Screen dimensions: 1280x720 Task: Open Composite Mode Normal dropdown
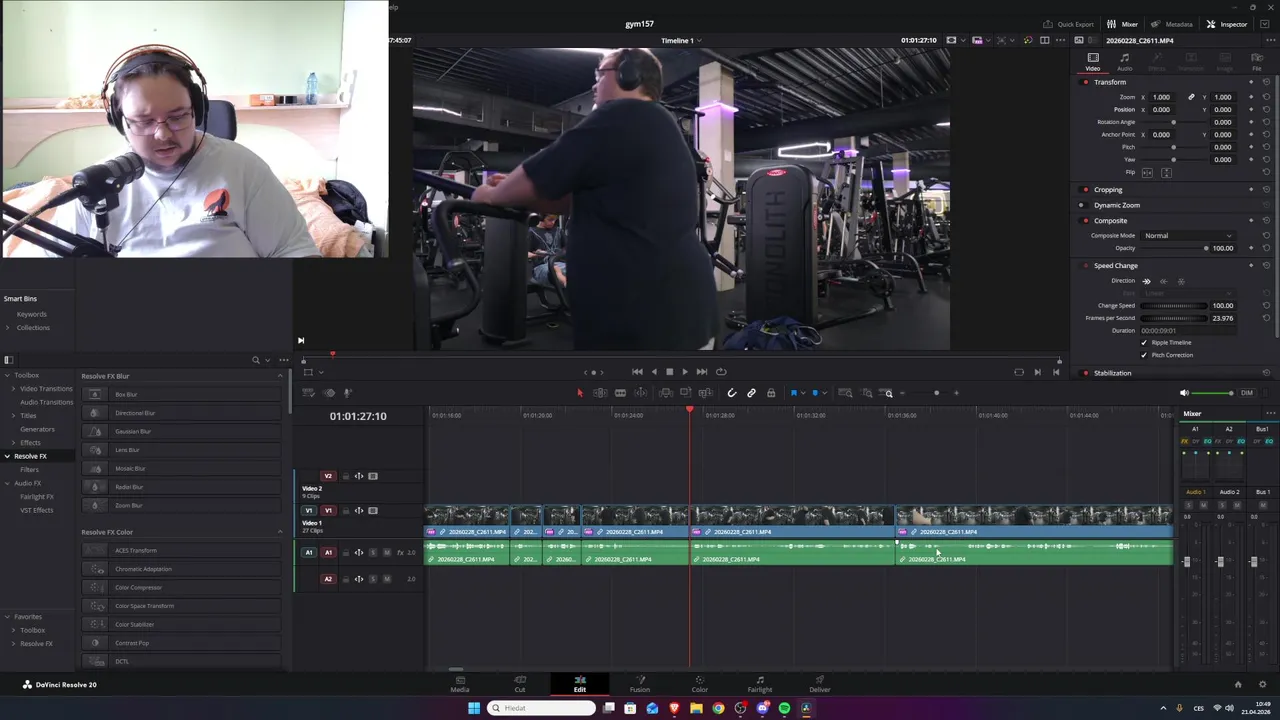(x=1187, y=236)
